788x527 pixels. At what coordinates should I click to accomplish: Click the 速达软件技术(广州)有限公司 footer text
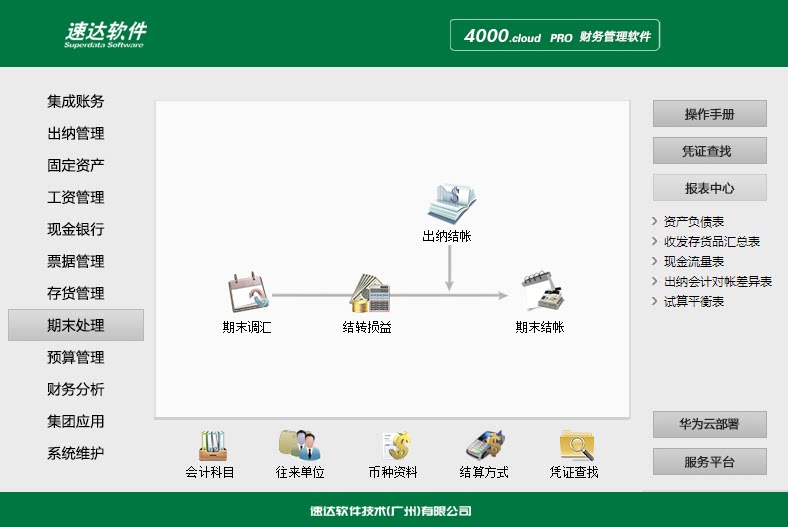[391, 511]
